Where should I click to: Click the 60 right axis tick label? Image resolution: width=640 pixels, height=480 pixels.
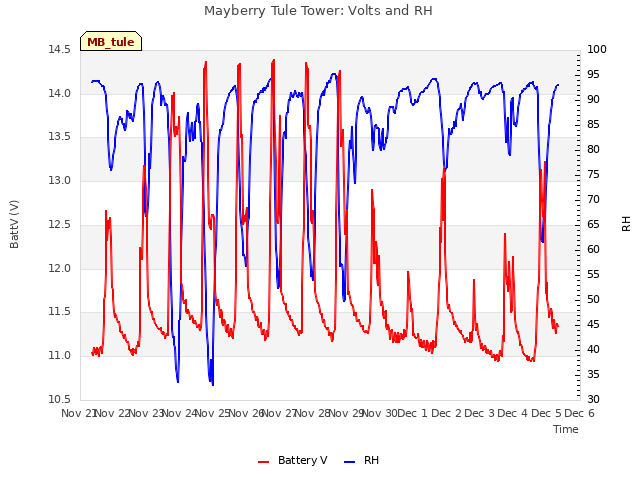[593, 249]
